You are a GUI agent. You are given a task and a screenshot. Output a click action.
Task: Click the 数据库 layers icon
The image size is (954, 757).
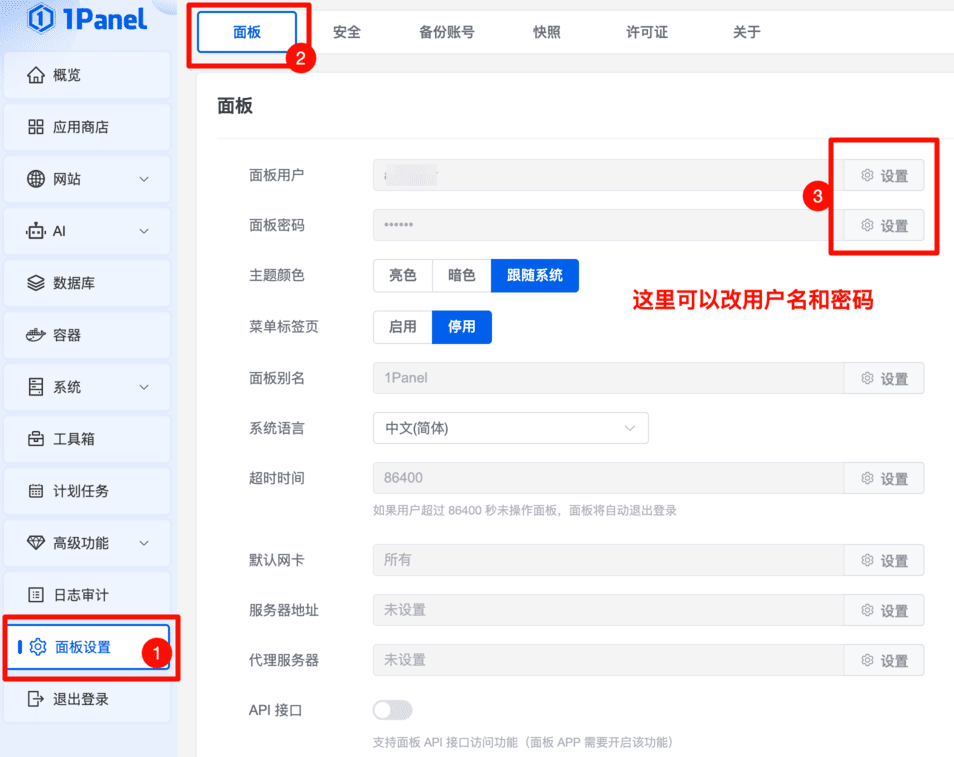[36, 283]
